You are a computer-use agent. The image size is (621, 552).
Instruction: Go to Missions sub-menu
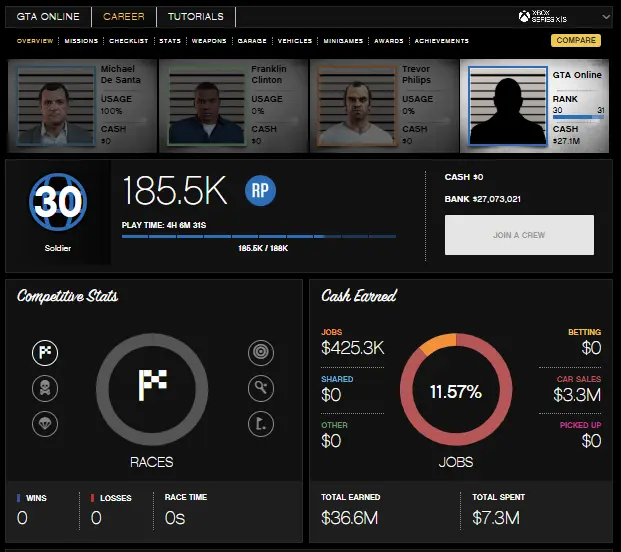pos(81,41)
